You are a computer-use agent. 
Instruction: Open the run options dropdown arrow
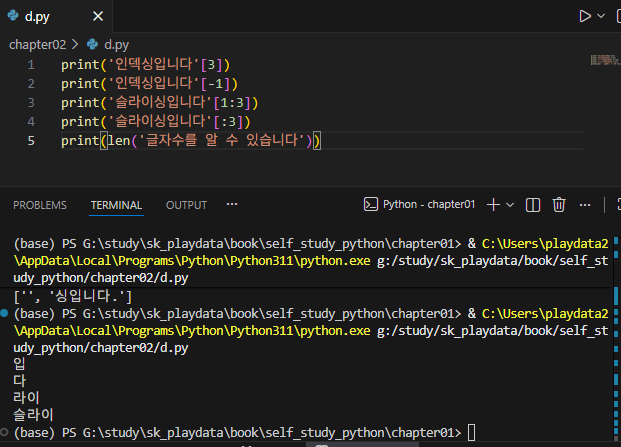click(601, 16)
